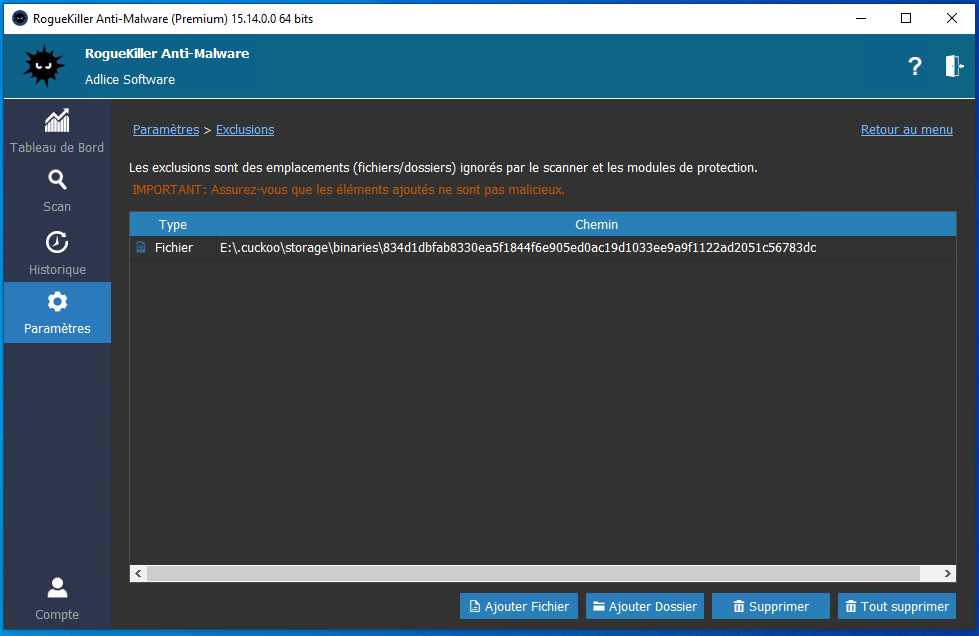Click the help question mark icon
This screenshot has height=636, width=979.
[914, 67]
